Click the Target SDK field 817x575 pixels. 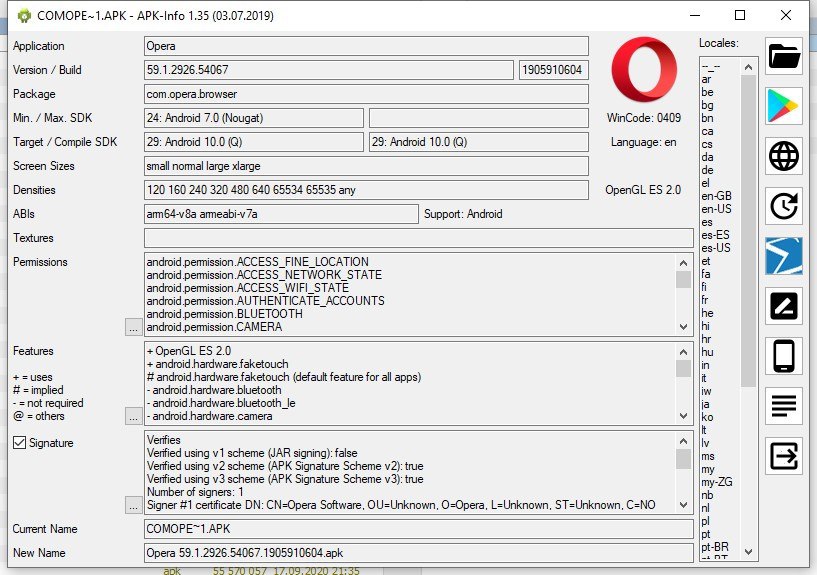[x=254, y=142]
